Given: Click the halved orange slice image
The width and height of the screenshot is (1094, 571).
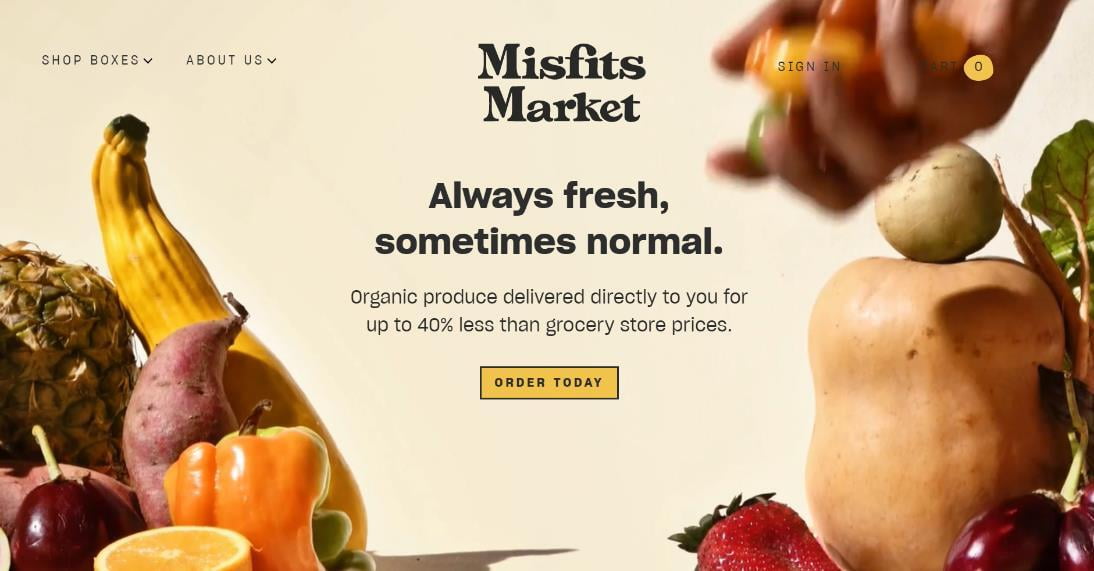Looking at the screenshot, I should [x=173, y=549].
